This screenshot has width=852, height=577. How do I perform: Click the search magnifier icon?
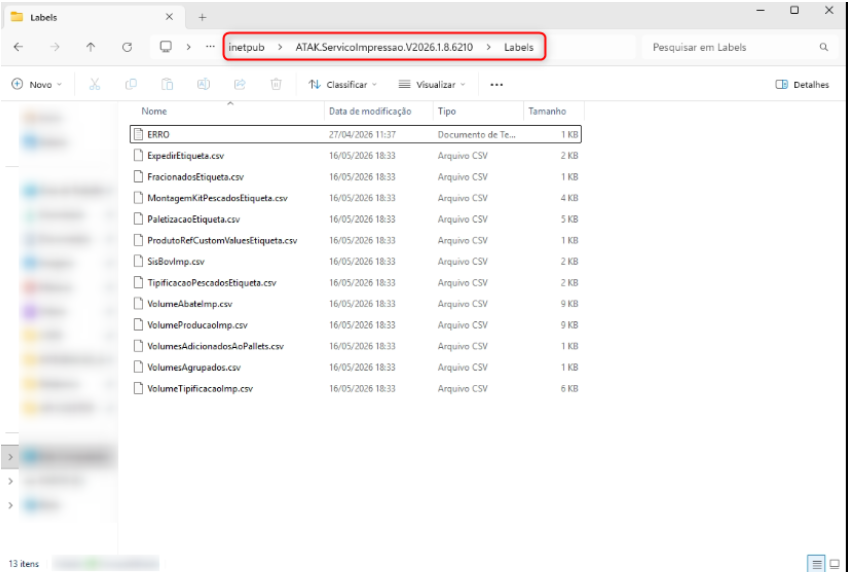tap(824, 47)
